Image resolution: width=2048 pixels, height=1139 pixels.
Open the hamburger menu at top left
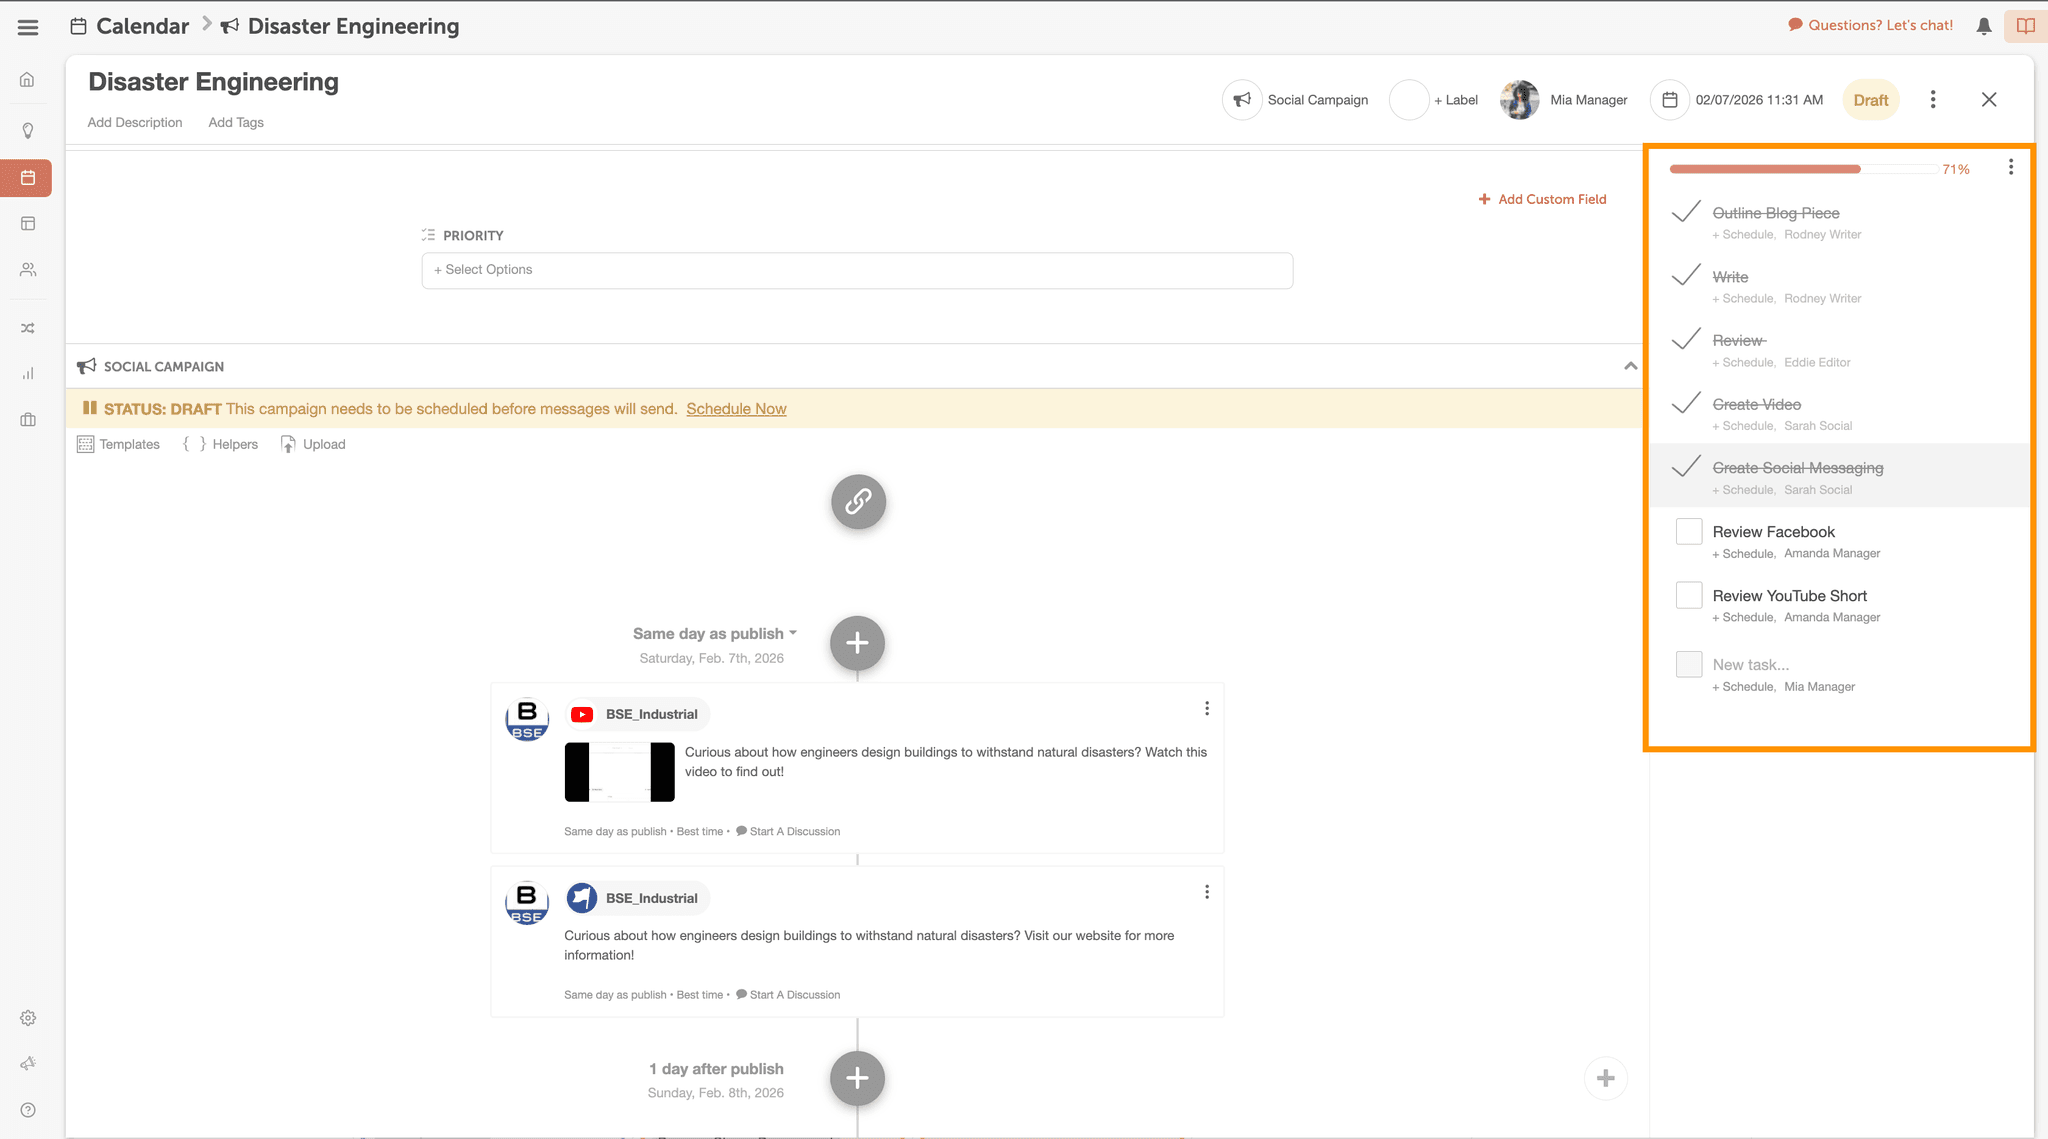click(x=27, y=27)
